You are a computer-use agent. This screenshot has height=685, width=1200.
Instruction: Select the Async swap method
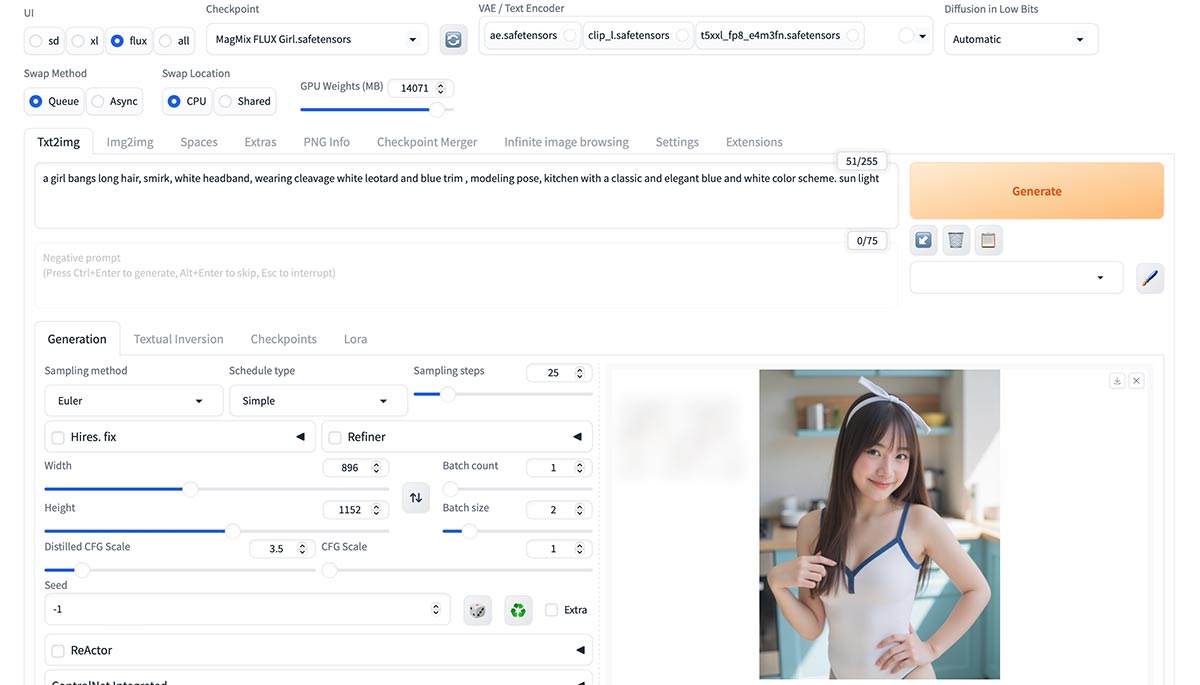(98, 101)
